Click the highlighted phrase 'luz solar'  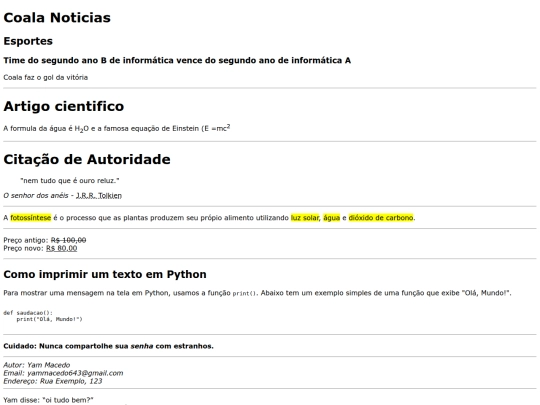305,218
